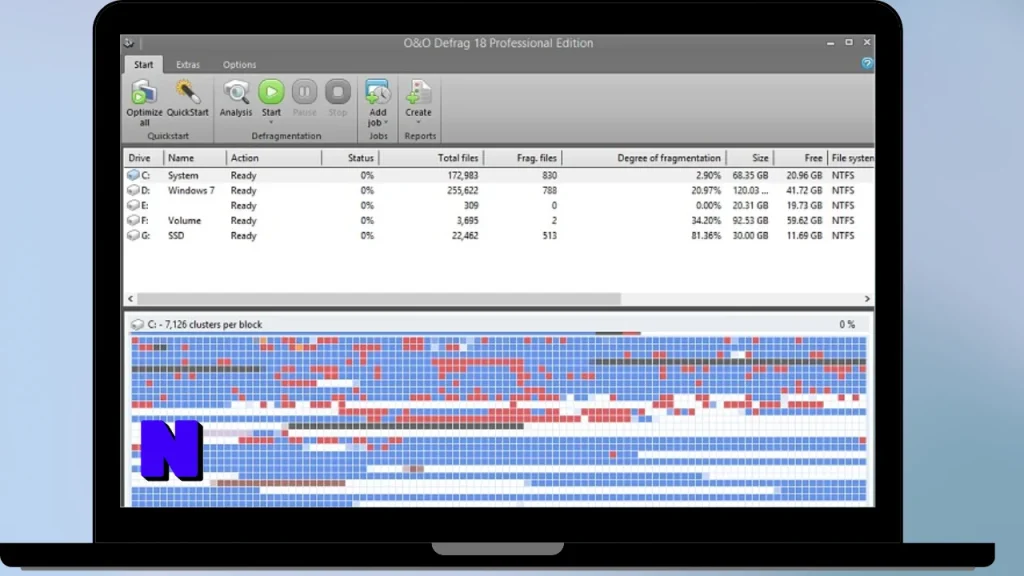Click the 34.20% fragmentation value
The height and width of the screenshot is (576, 1024).
point(706,220)
